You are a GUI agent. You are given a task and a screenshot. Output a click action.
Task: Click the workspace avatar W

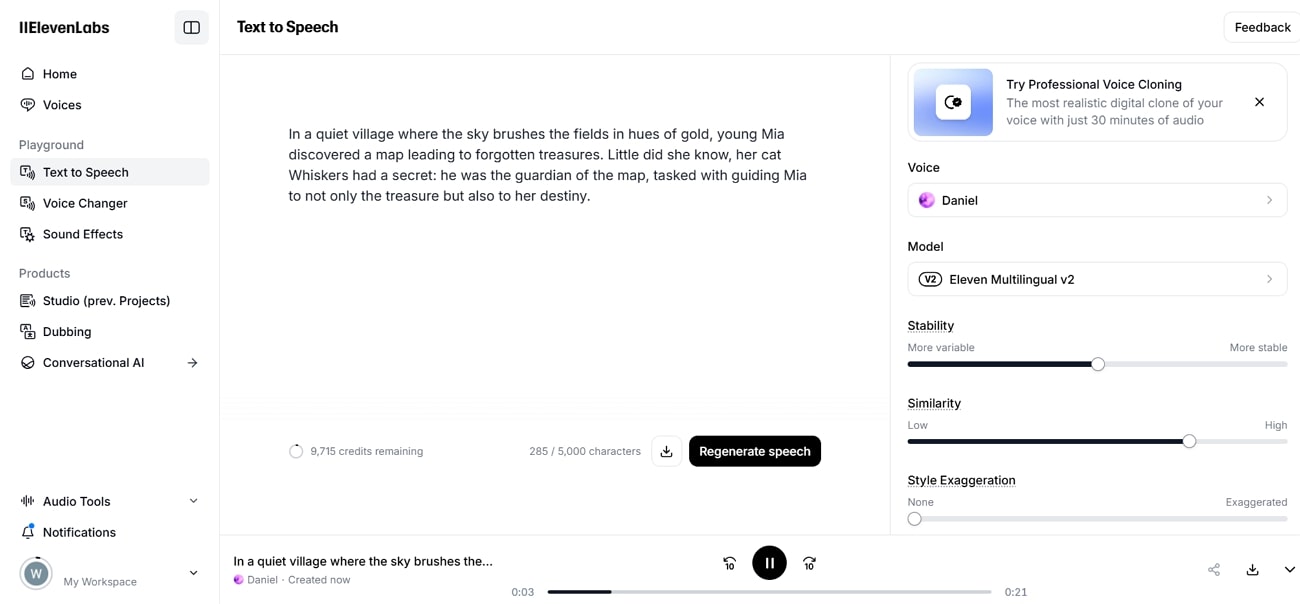pos(37,573)
